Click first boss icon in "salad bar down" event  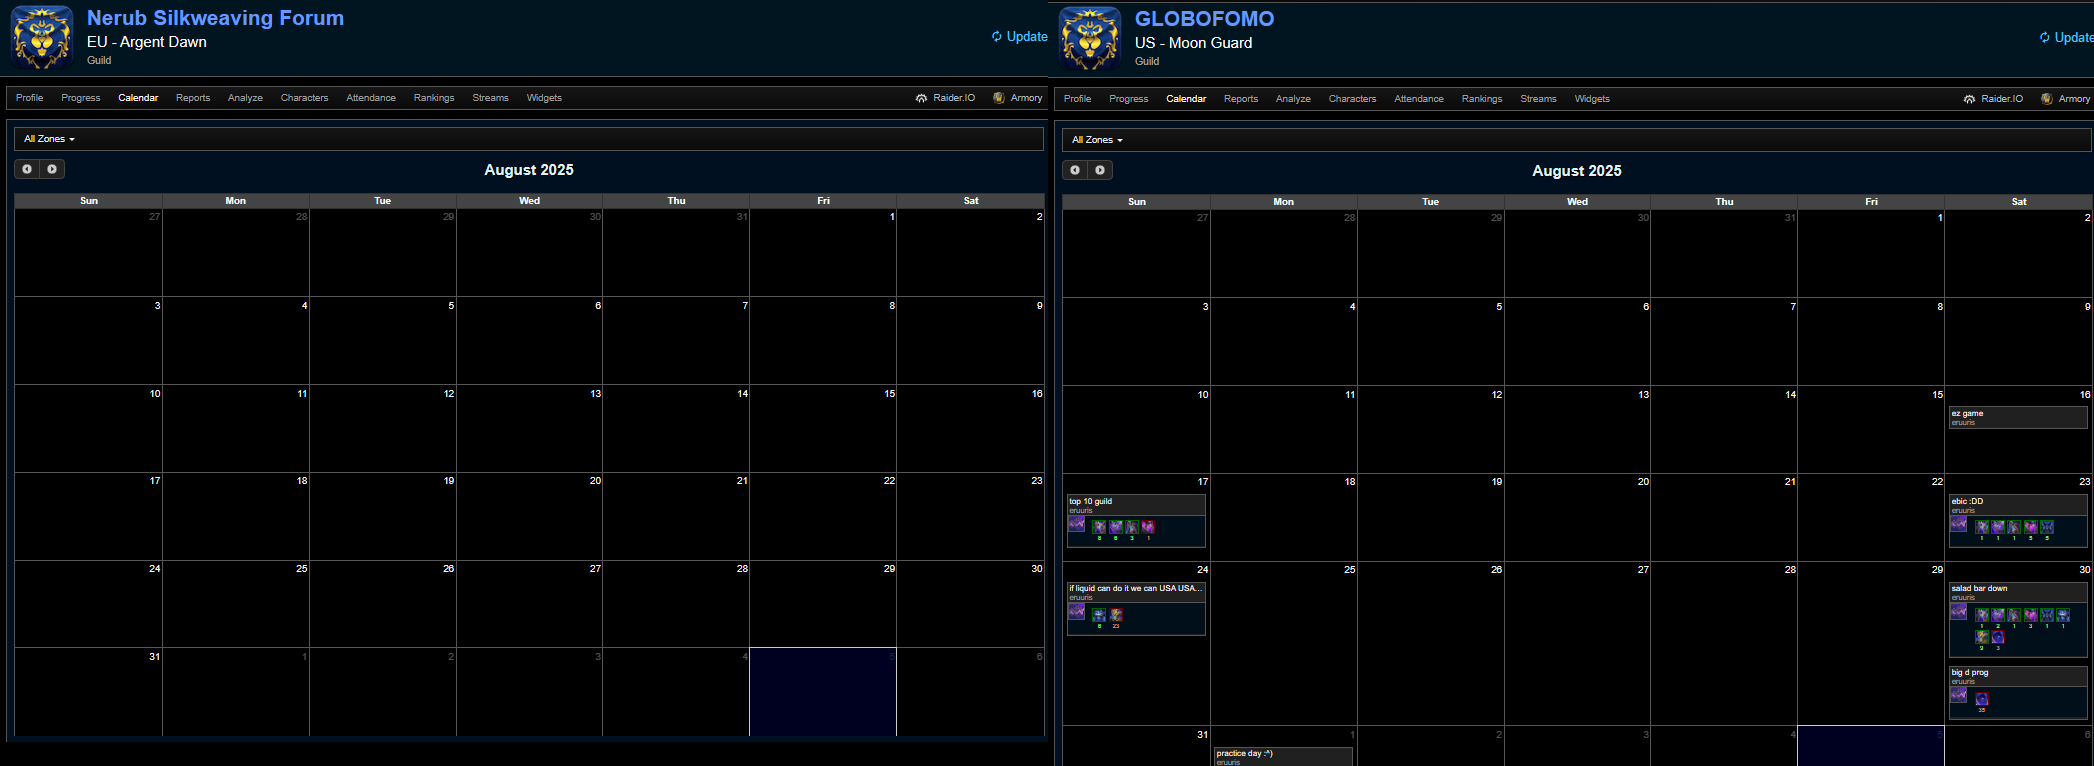tap(1982, 615)
